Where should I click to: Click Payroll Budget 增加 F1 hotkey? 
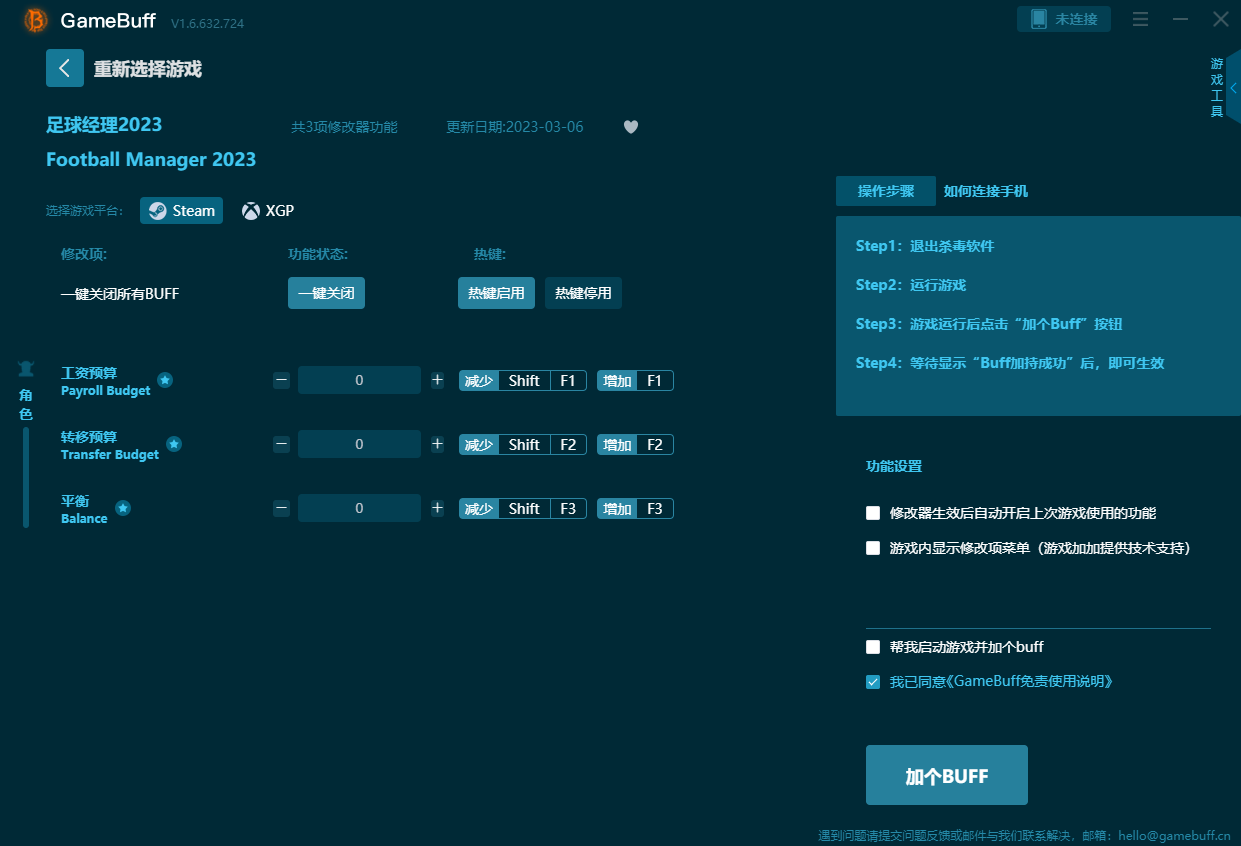pos(635,380)
